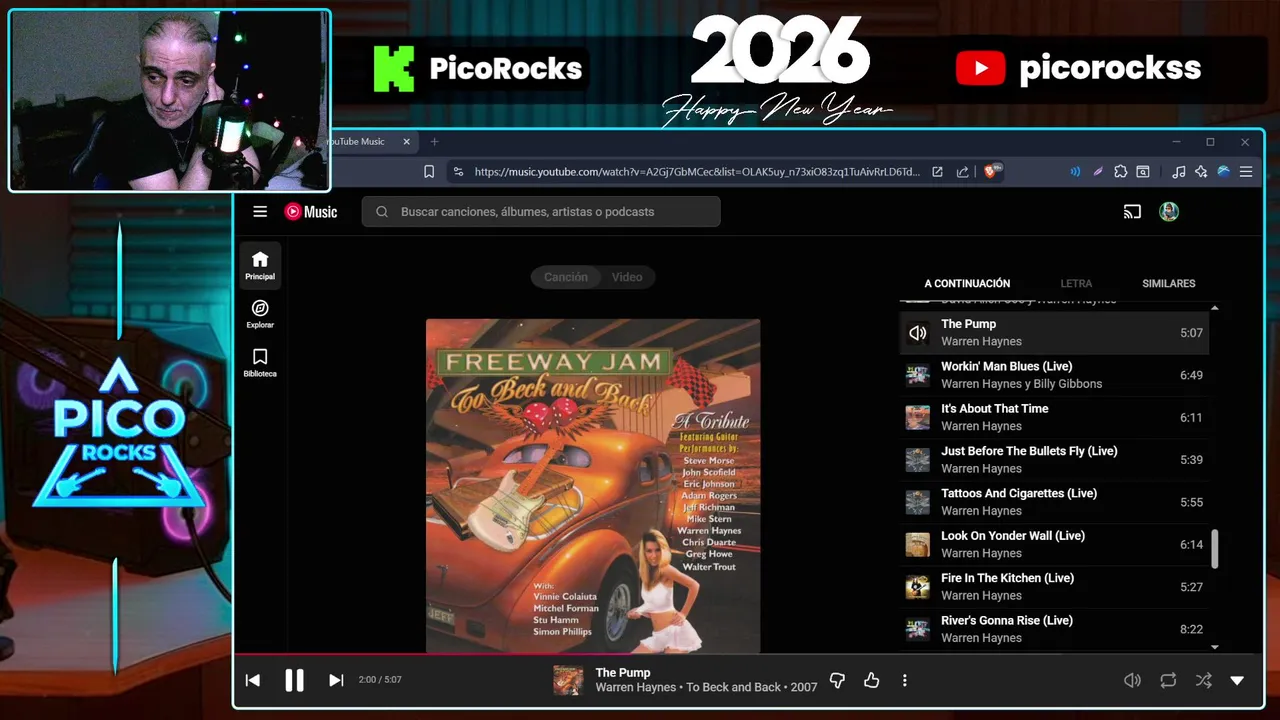Viewport: 1280px width, 720px height.
Task: Play Just Before The Bullets Fly (Live)
Action: [x=1054, y=460]
